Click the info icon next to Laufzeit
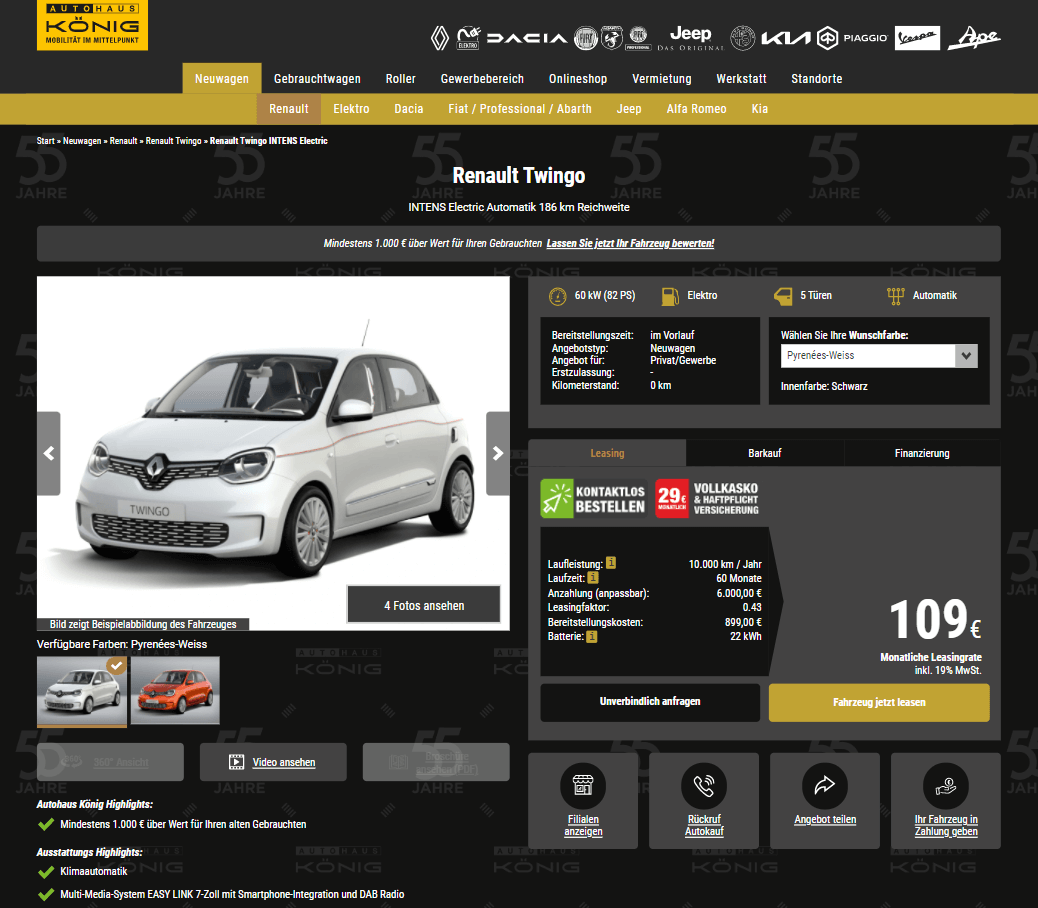The height and width of the screenshot is (908, 1038). tap(593, 577)
